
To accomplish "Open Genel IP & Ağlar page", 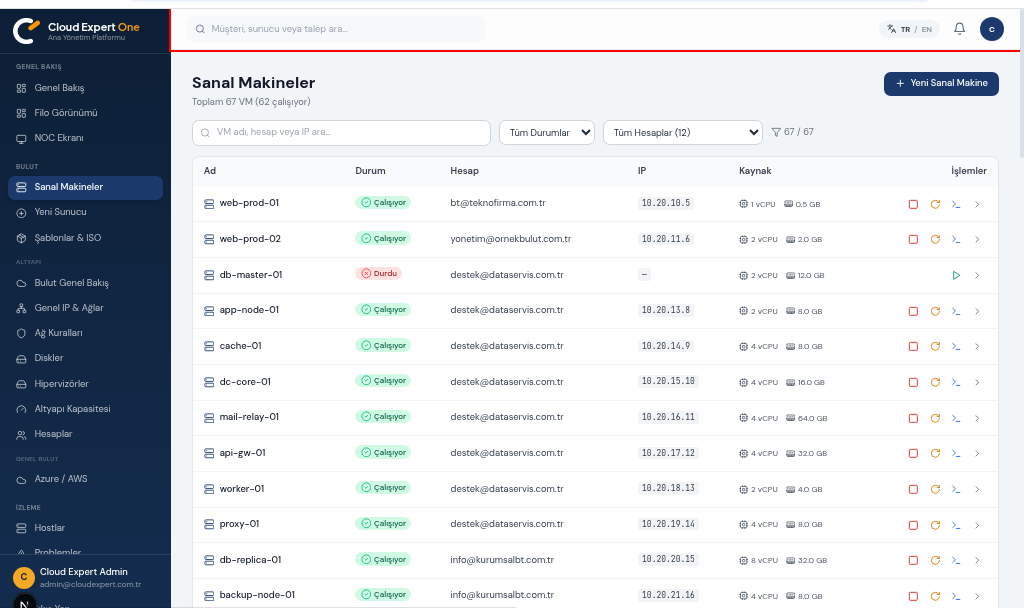I will pyautogui.click(x=85, y=308).
